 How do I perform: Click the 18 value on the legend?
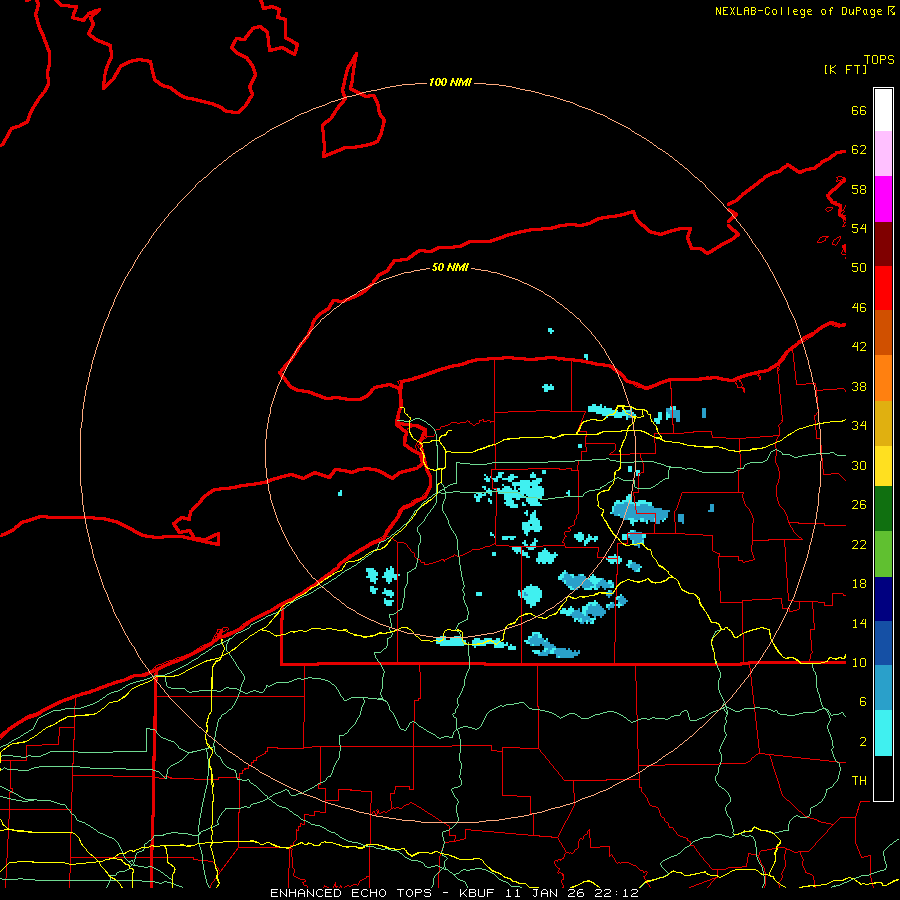point(859,584)
